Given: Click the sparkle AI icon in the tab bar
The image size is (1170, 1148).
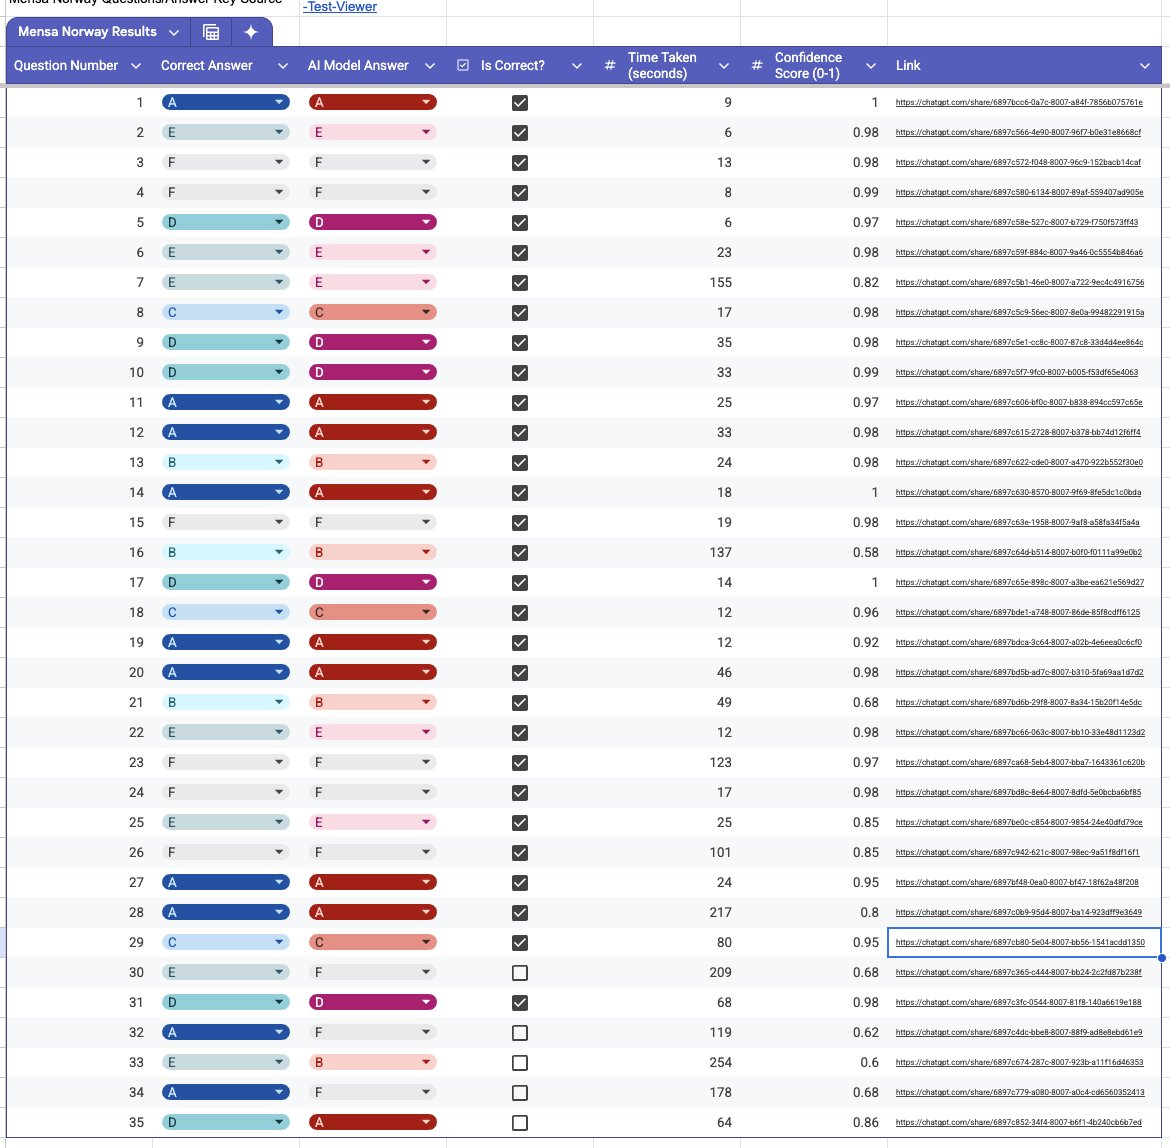Looking at the screenshot, I should coord(252,31).
